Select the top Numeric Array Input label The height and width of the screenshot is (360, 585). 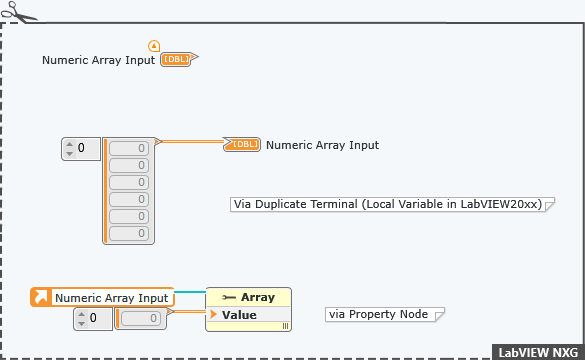[98, 60]
